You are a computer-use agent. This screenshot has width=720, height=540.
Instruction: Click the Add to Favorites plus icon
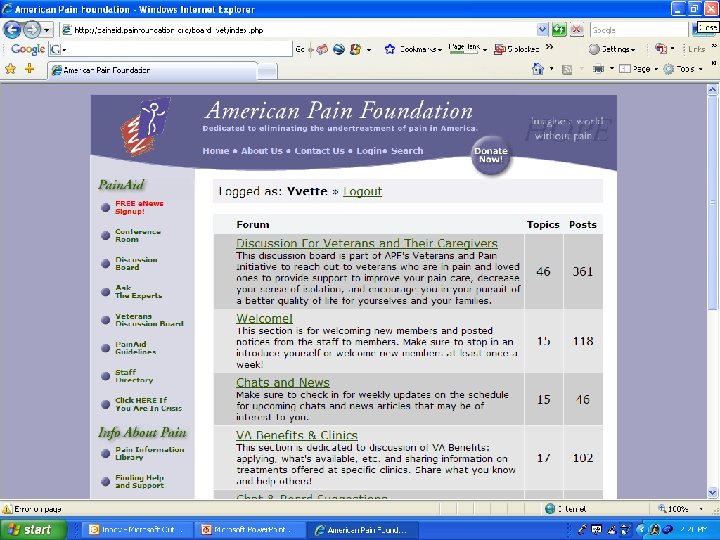pyautogui.click(x=29, y=69)
